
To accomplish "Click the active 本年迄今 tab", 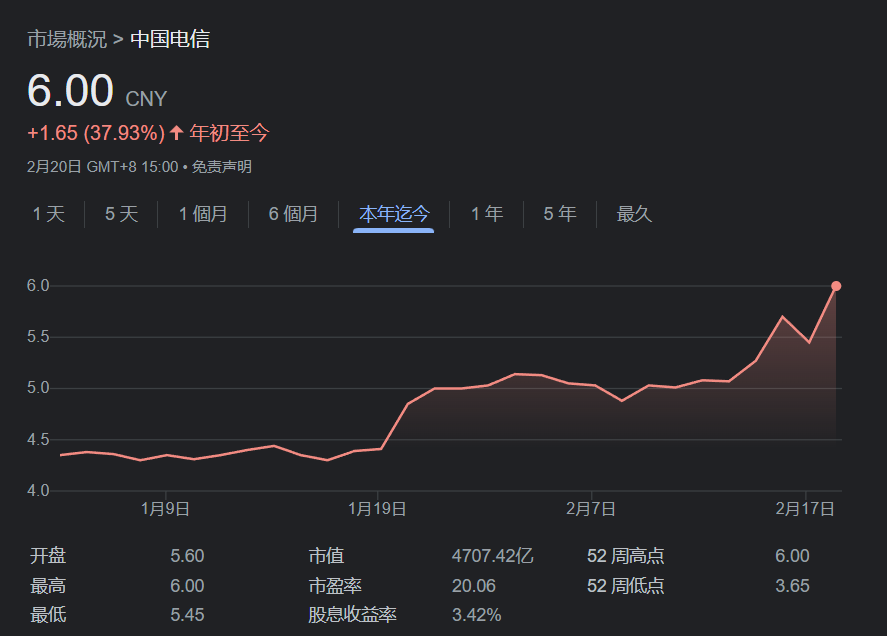I will pyautogui.click(x=393, y=214).
